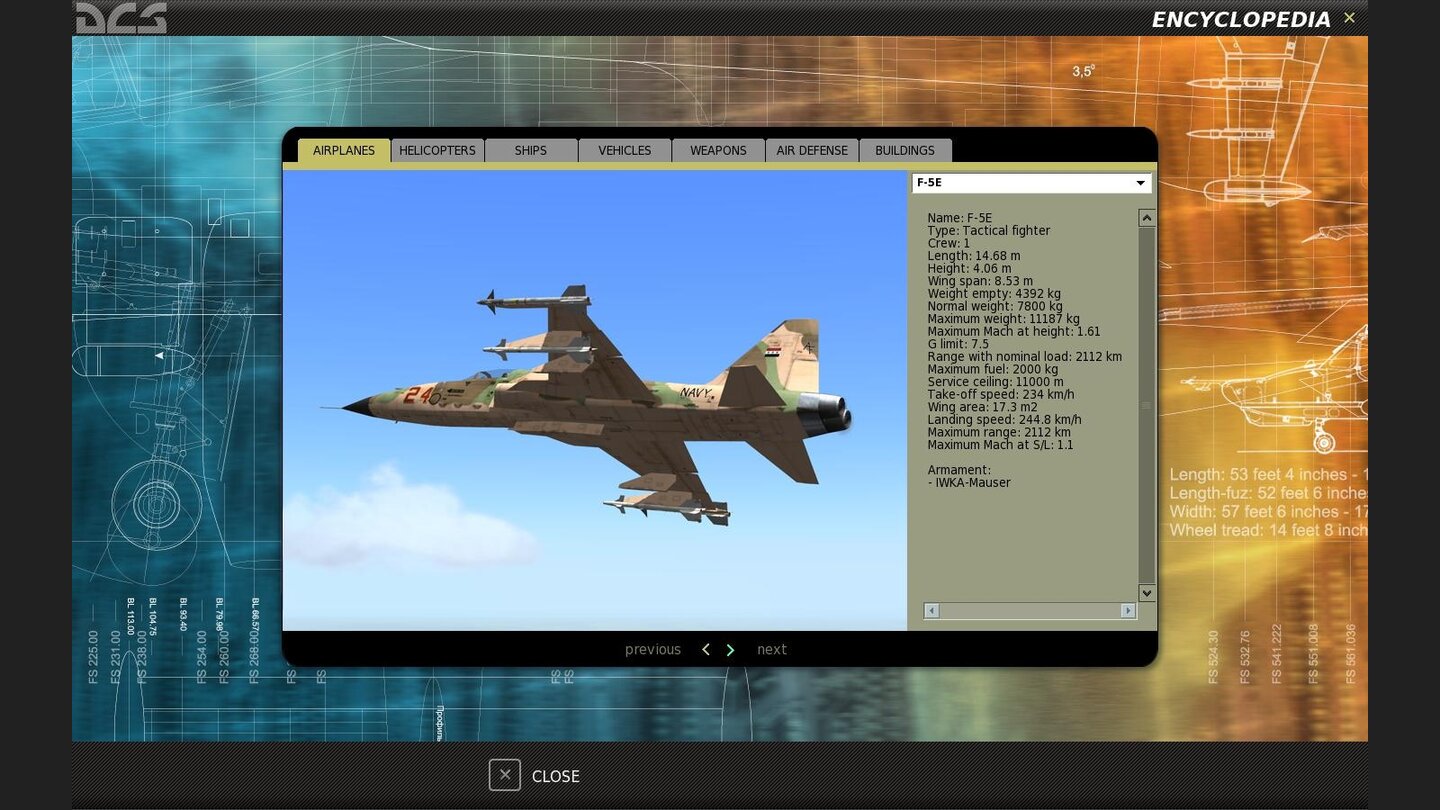Viewport: 1440px width, 810px height.
Task: Click the 'previous' text link
Action: point(653,650)
